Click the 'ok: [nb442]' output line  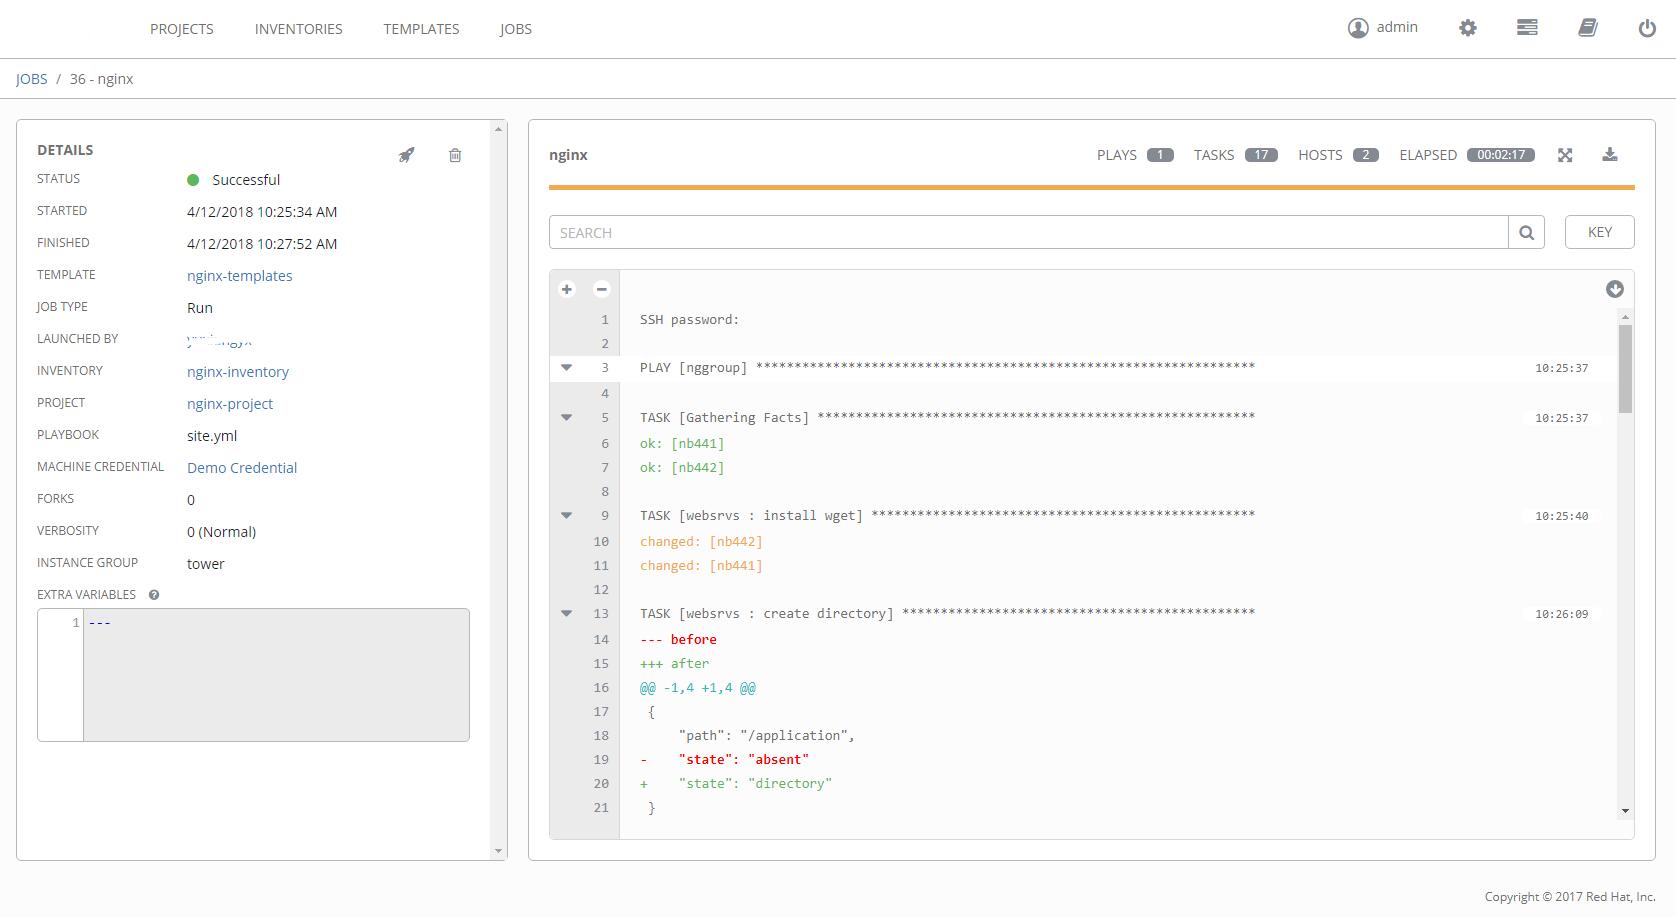(x=682, y=467)
